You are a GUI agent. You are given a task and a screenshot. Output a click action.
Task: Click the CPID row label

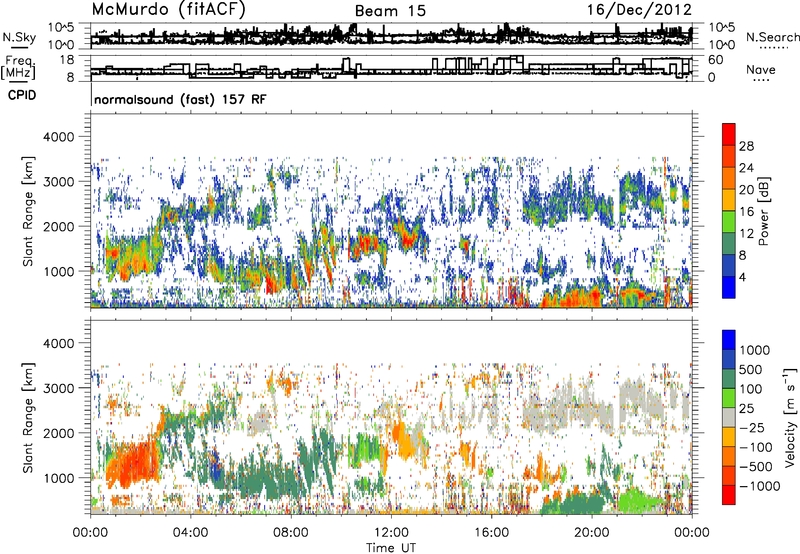pyautogui.click(x=22, y=95)
